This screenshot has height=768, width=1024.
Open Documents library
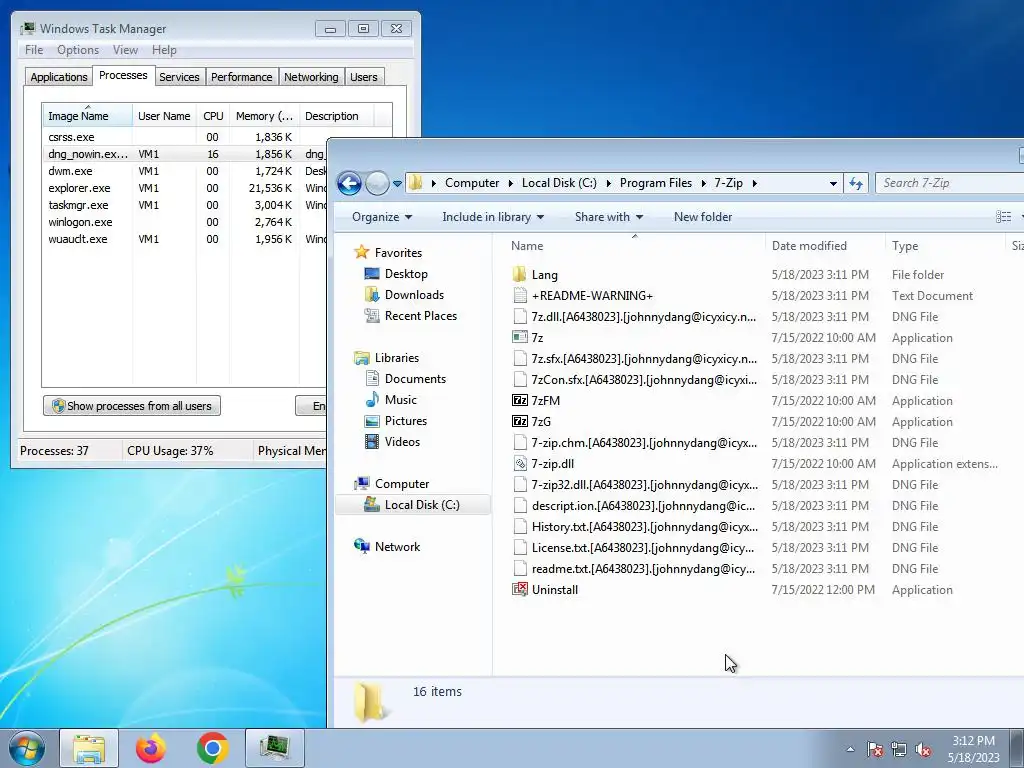tap(415, 379)
